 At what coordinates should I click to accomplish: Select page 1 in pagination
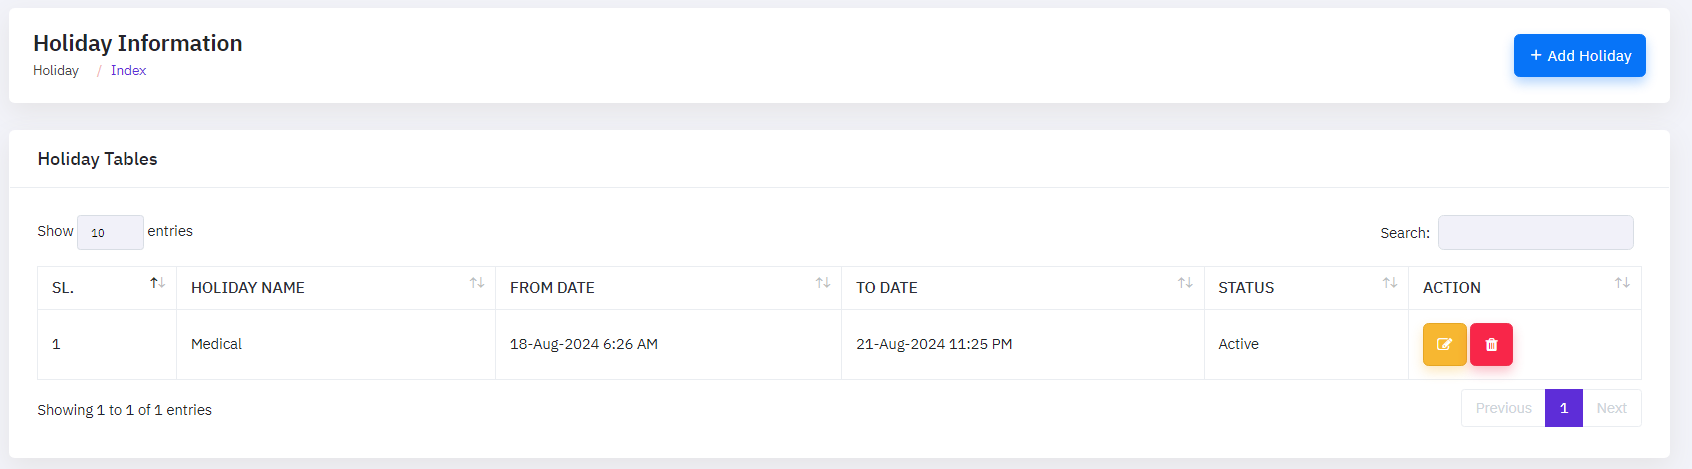(x=1564, y=408)
